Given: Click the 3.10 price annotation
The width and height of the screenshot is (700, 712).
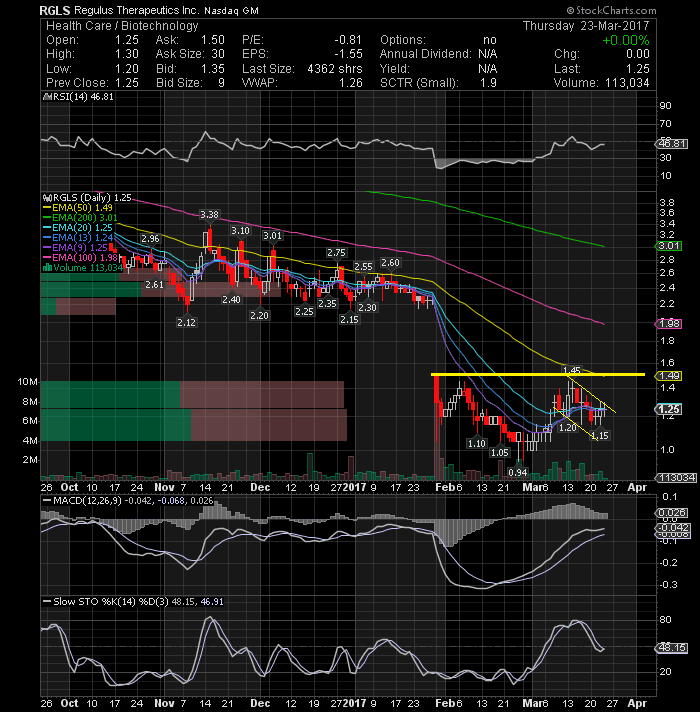Looking at the screenshot, I should coord(240,231).
